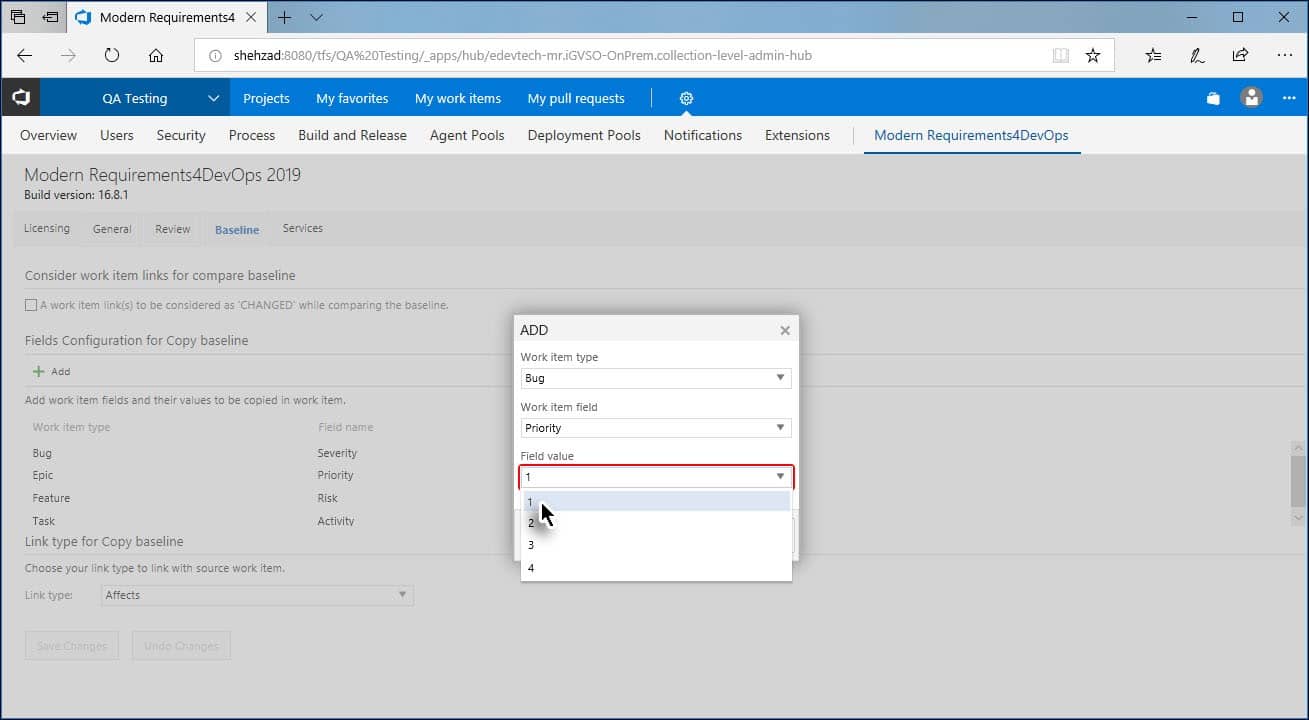Open the Link type dropdown showing Affects
1309x720 pixels.
point(257,595)
